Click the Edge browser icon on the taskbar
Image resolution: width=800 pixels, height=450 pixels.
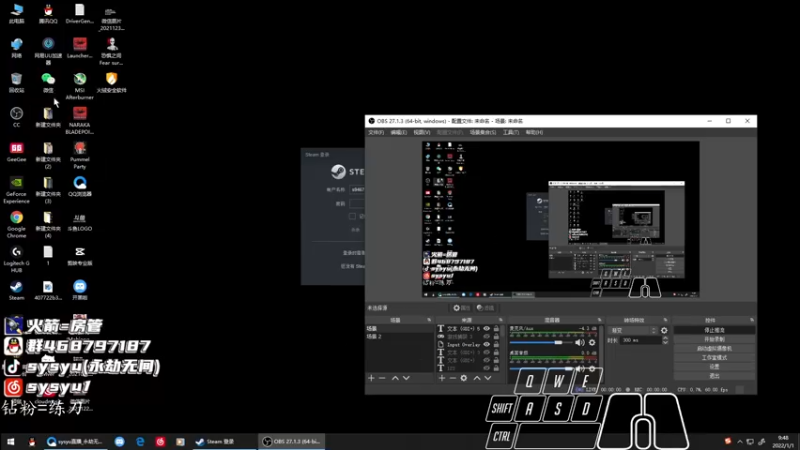(140, 442)
